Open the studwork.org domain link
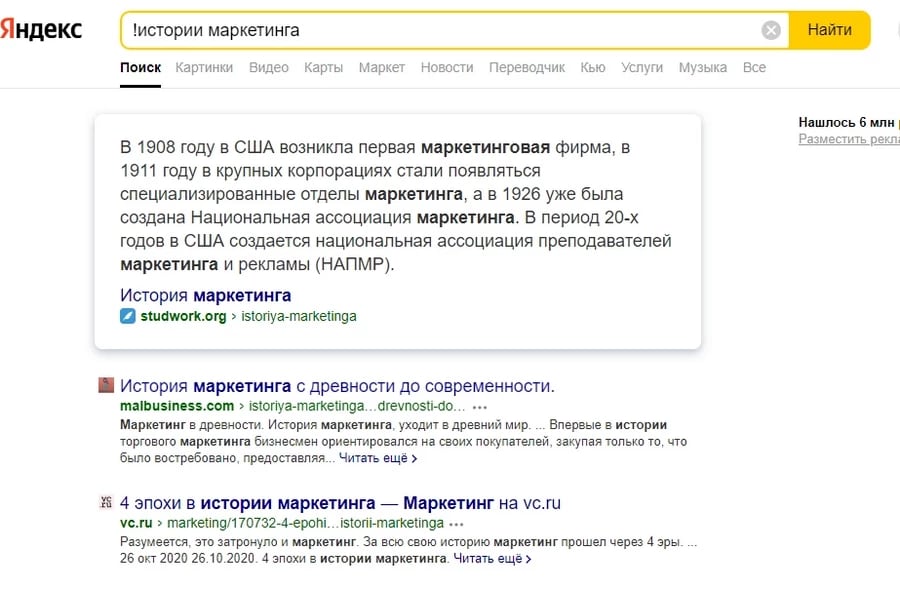Image resolution: width=900 pixels, height=589 pixels. click(x=183, y=316)
